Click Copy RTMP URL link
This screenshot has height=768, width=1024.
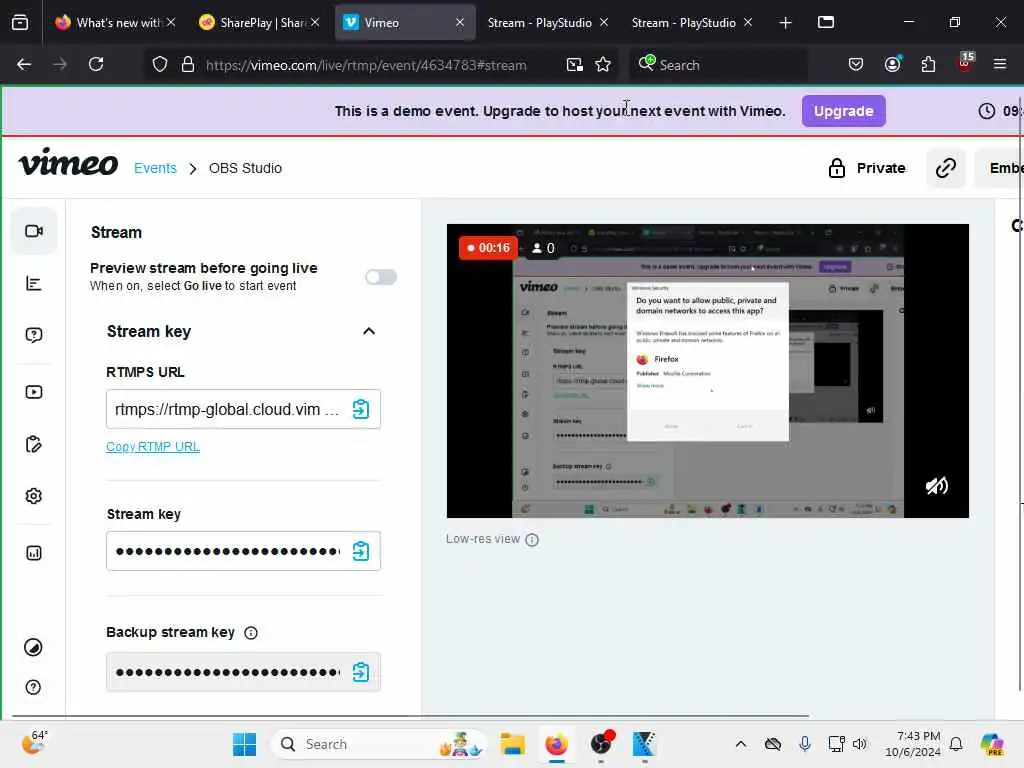click(153, 447)
